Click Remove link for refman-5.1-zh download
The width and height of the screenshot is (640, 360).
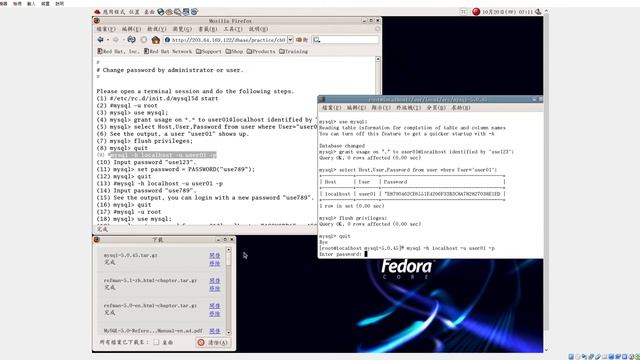[215, 289]
